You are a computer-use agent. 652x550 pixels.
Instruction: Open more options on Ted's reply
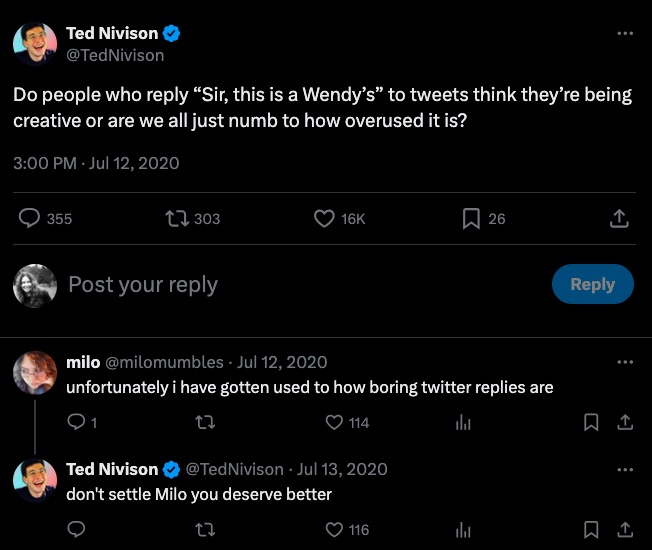pos(625,469)
